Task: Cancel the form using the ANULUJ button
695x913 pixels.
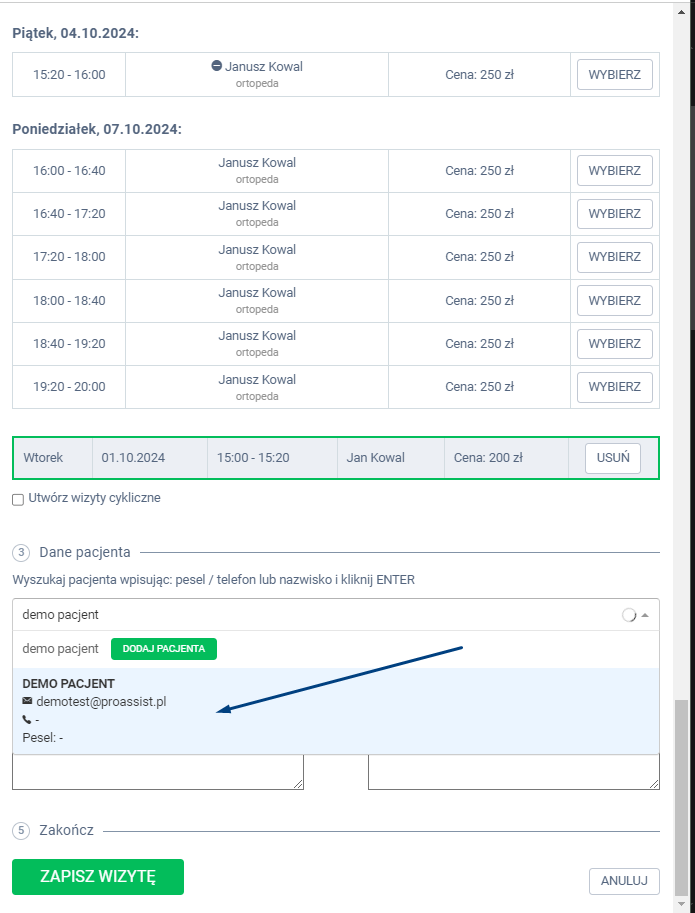Action: click(624, 881)
